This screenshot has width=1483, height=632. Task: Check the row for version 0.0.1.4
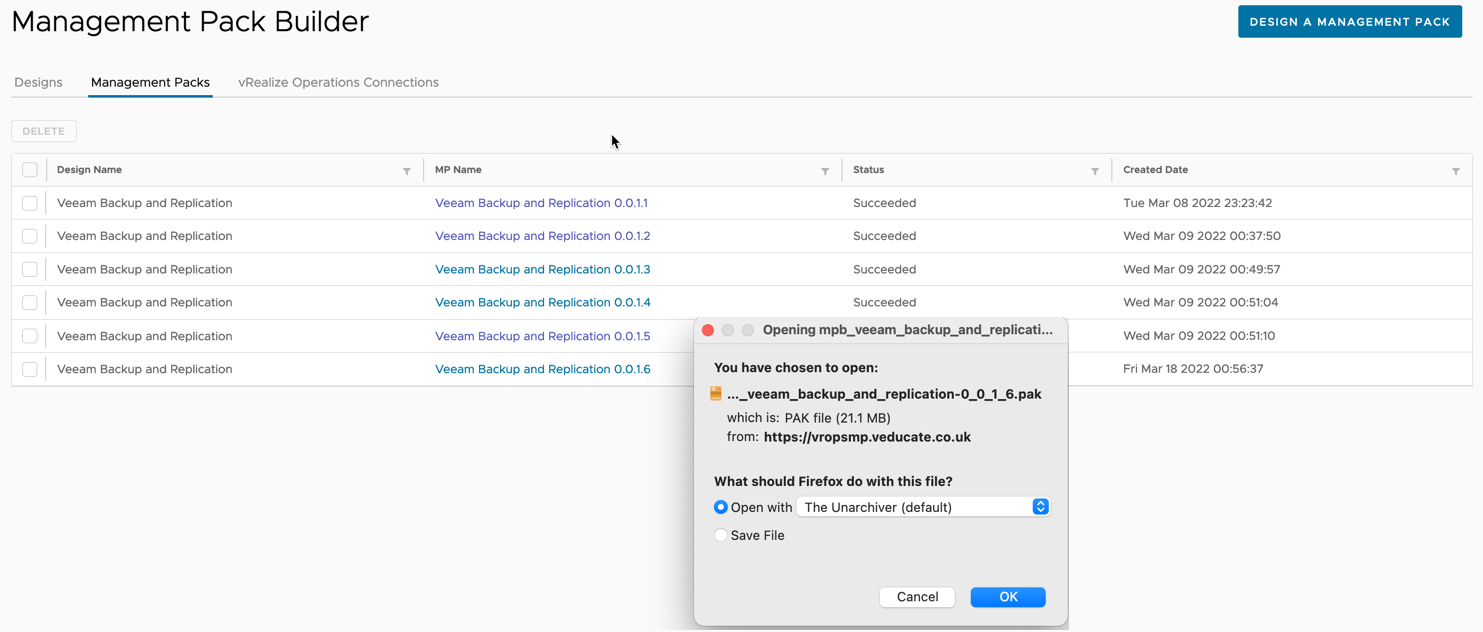click(30, 302)
